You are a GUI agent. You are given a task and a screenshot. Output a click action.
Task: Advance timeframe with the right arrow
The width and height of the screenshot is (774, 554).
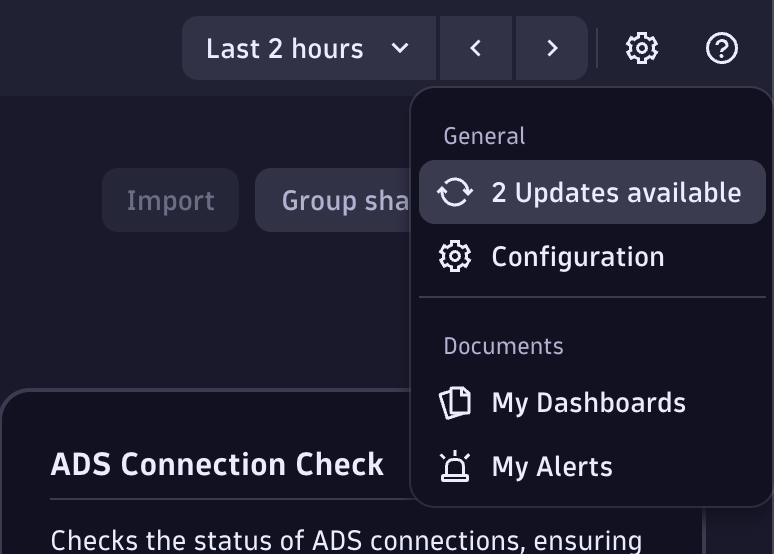tap(552, 48)
